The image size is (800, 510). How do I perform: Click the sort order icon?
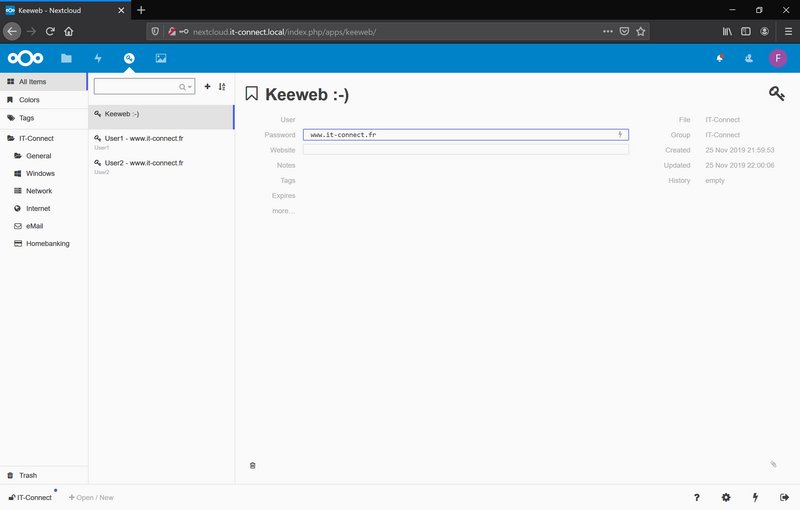coord(222,87)
